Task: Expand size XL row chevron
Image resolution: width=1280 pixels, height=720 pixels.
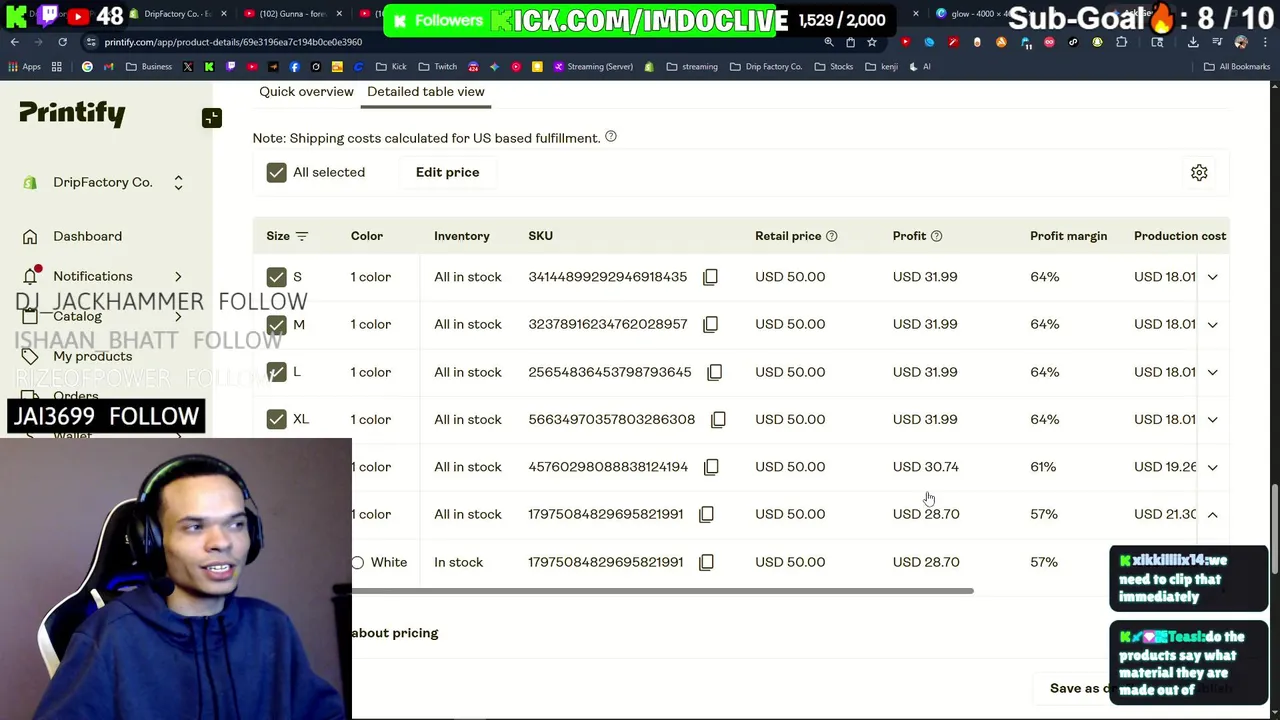Action: [x=1212, y=419]
